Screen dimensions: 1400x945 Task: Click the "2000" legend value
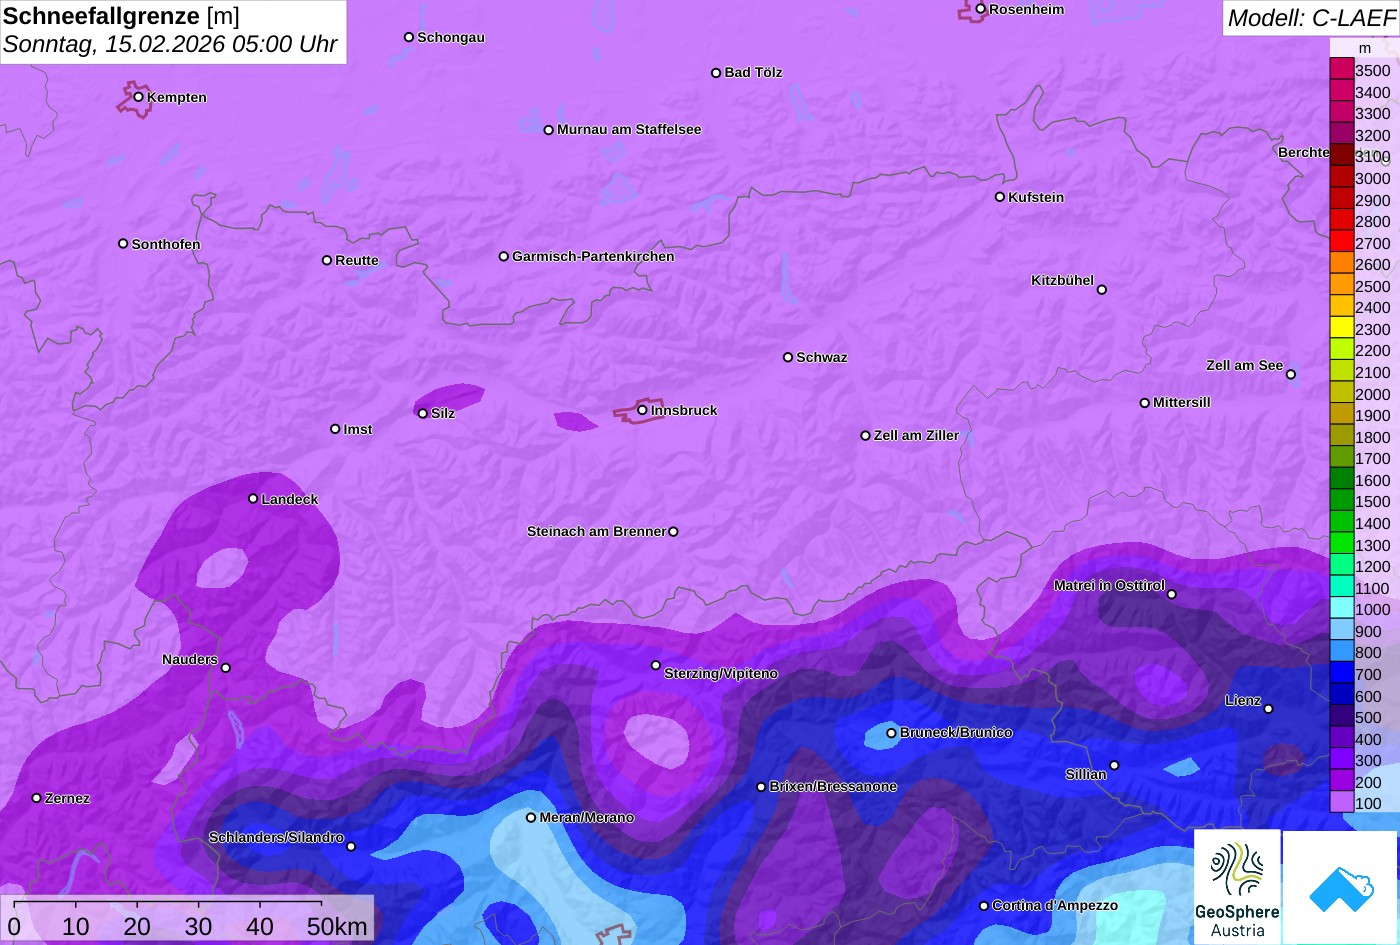(x=1373, y=394)
